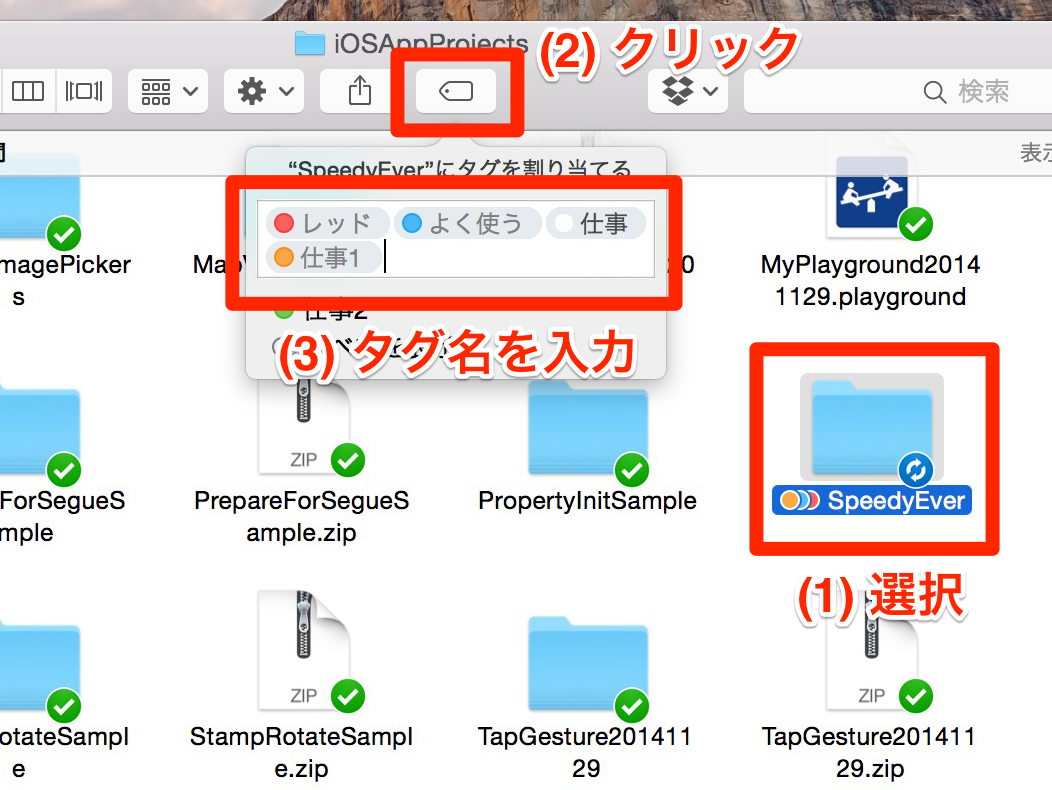Select the 仕事 tag token
1052x790 pixels.
tap(596, 223)
